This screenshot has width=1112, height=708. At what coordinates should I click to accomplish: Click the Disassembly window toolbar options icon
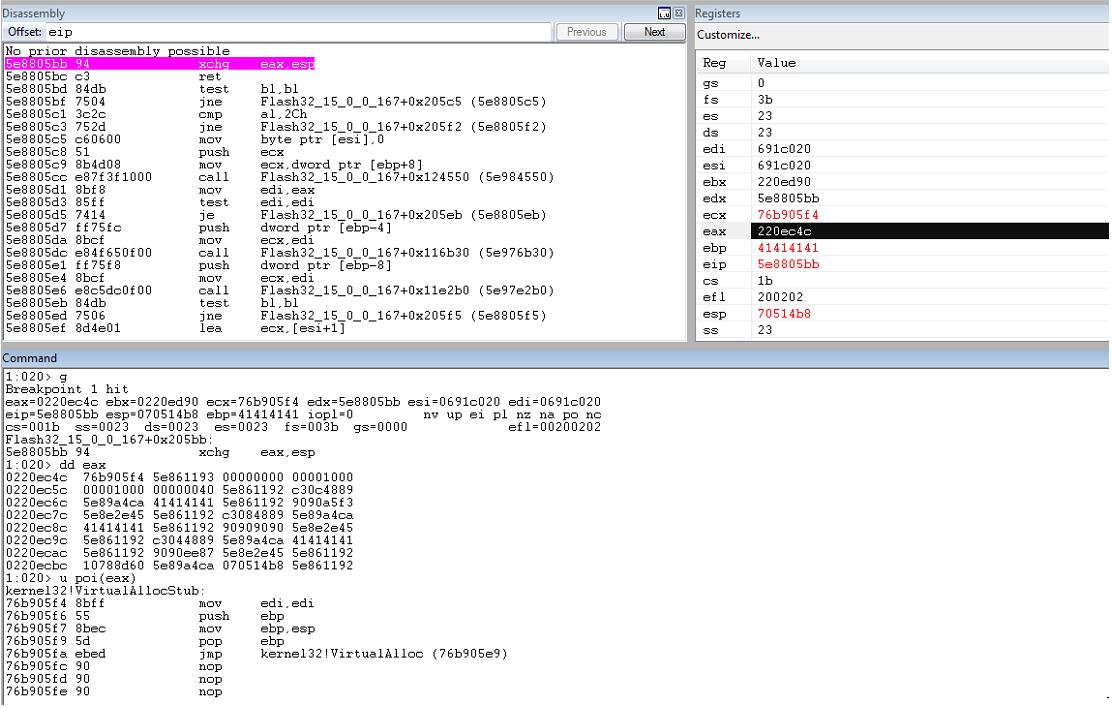(664, 13)
